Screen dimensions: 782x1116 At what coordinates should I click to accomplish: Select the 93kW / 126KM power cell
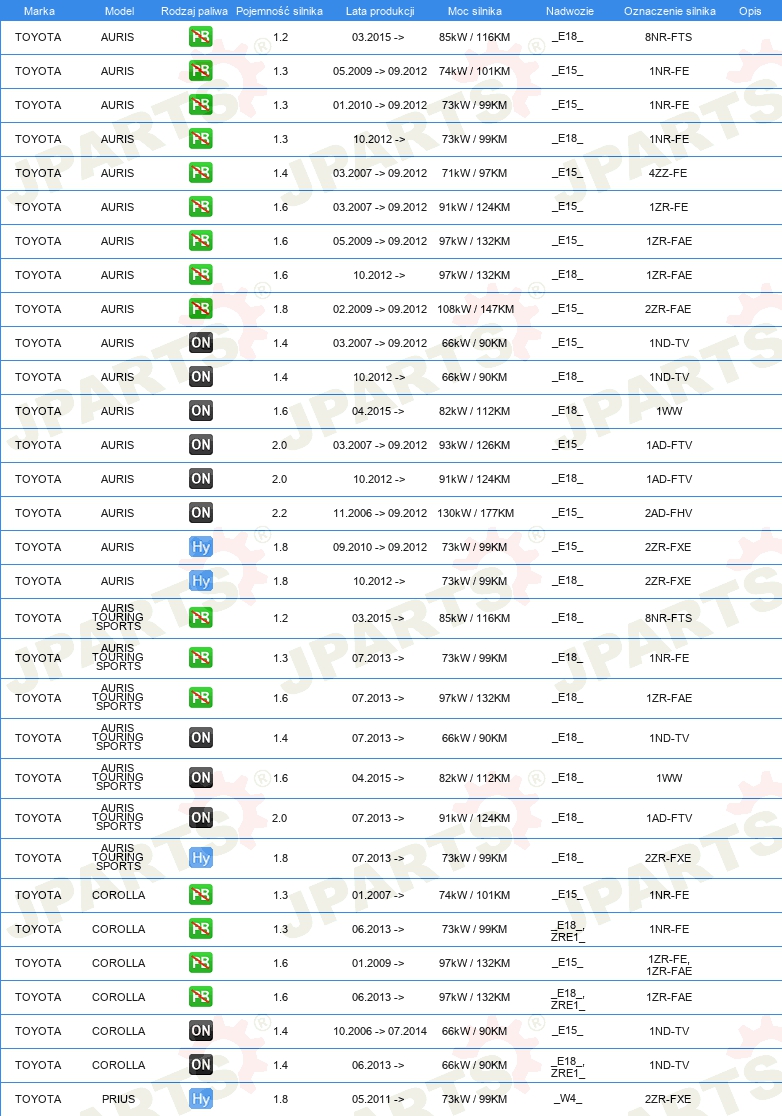[x=475, y=445]
